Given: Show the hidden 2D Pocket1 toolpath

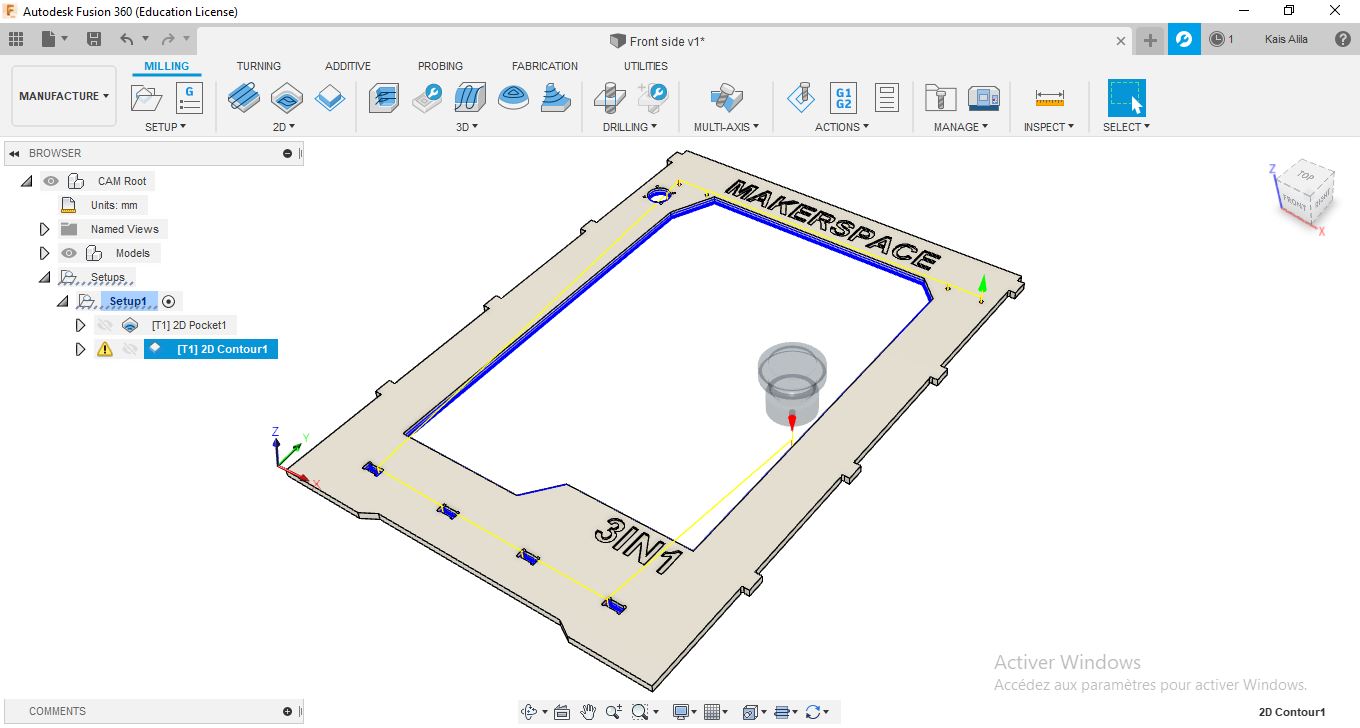Looking at the screenshot, I should [x=104, y=325].
